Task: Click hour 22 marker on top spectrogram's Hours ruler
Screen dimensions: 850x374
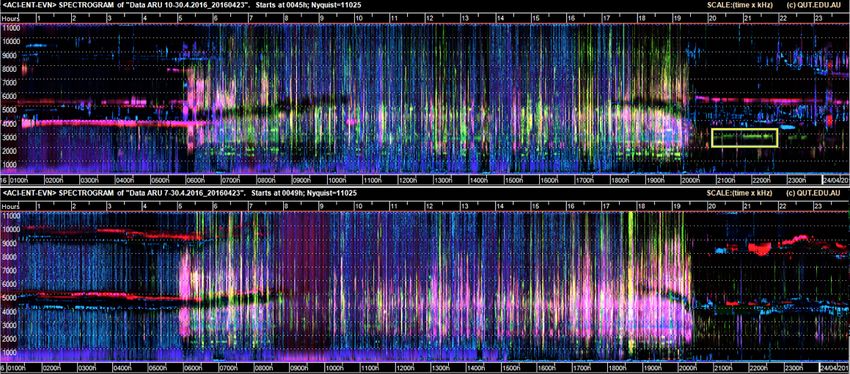Action: pos(783,18)
